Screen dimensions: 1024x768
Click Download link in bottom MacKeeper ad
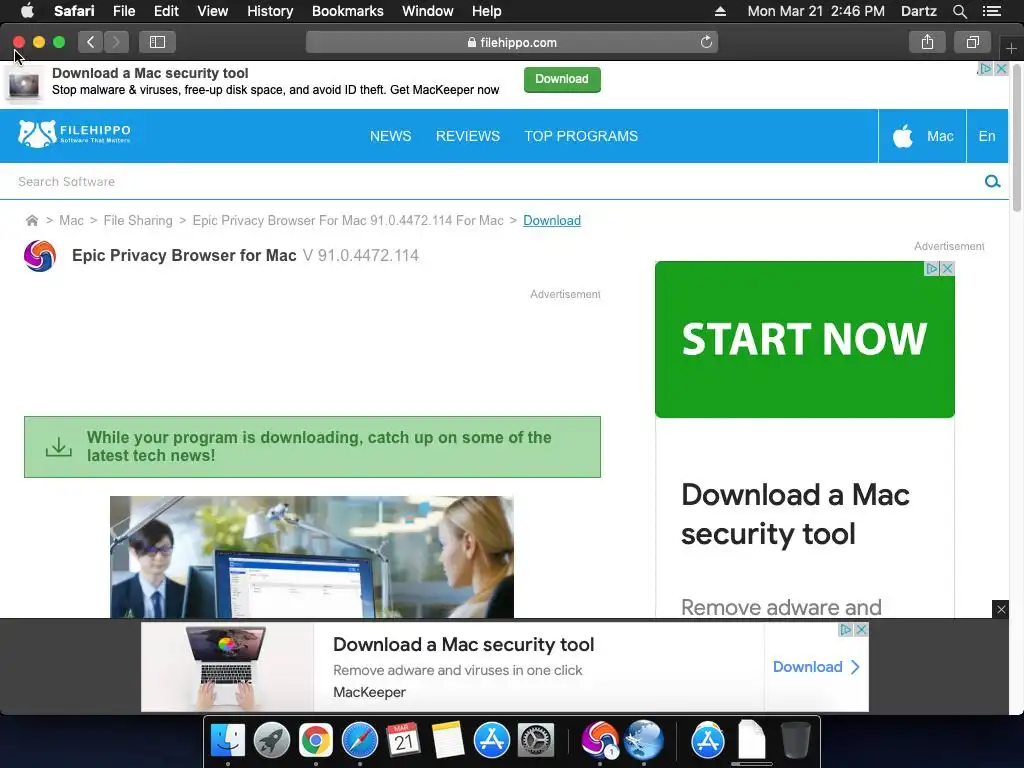click(x=816, y=667)
